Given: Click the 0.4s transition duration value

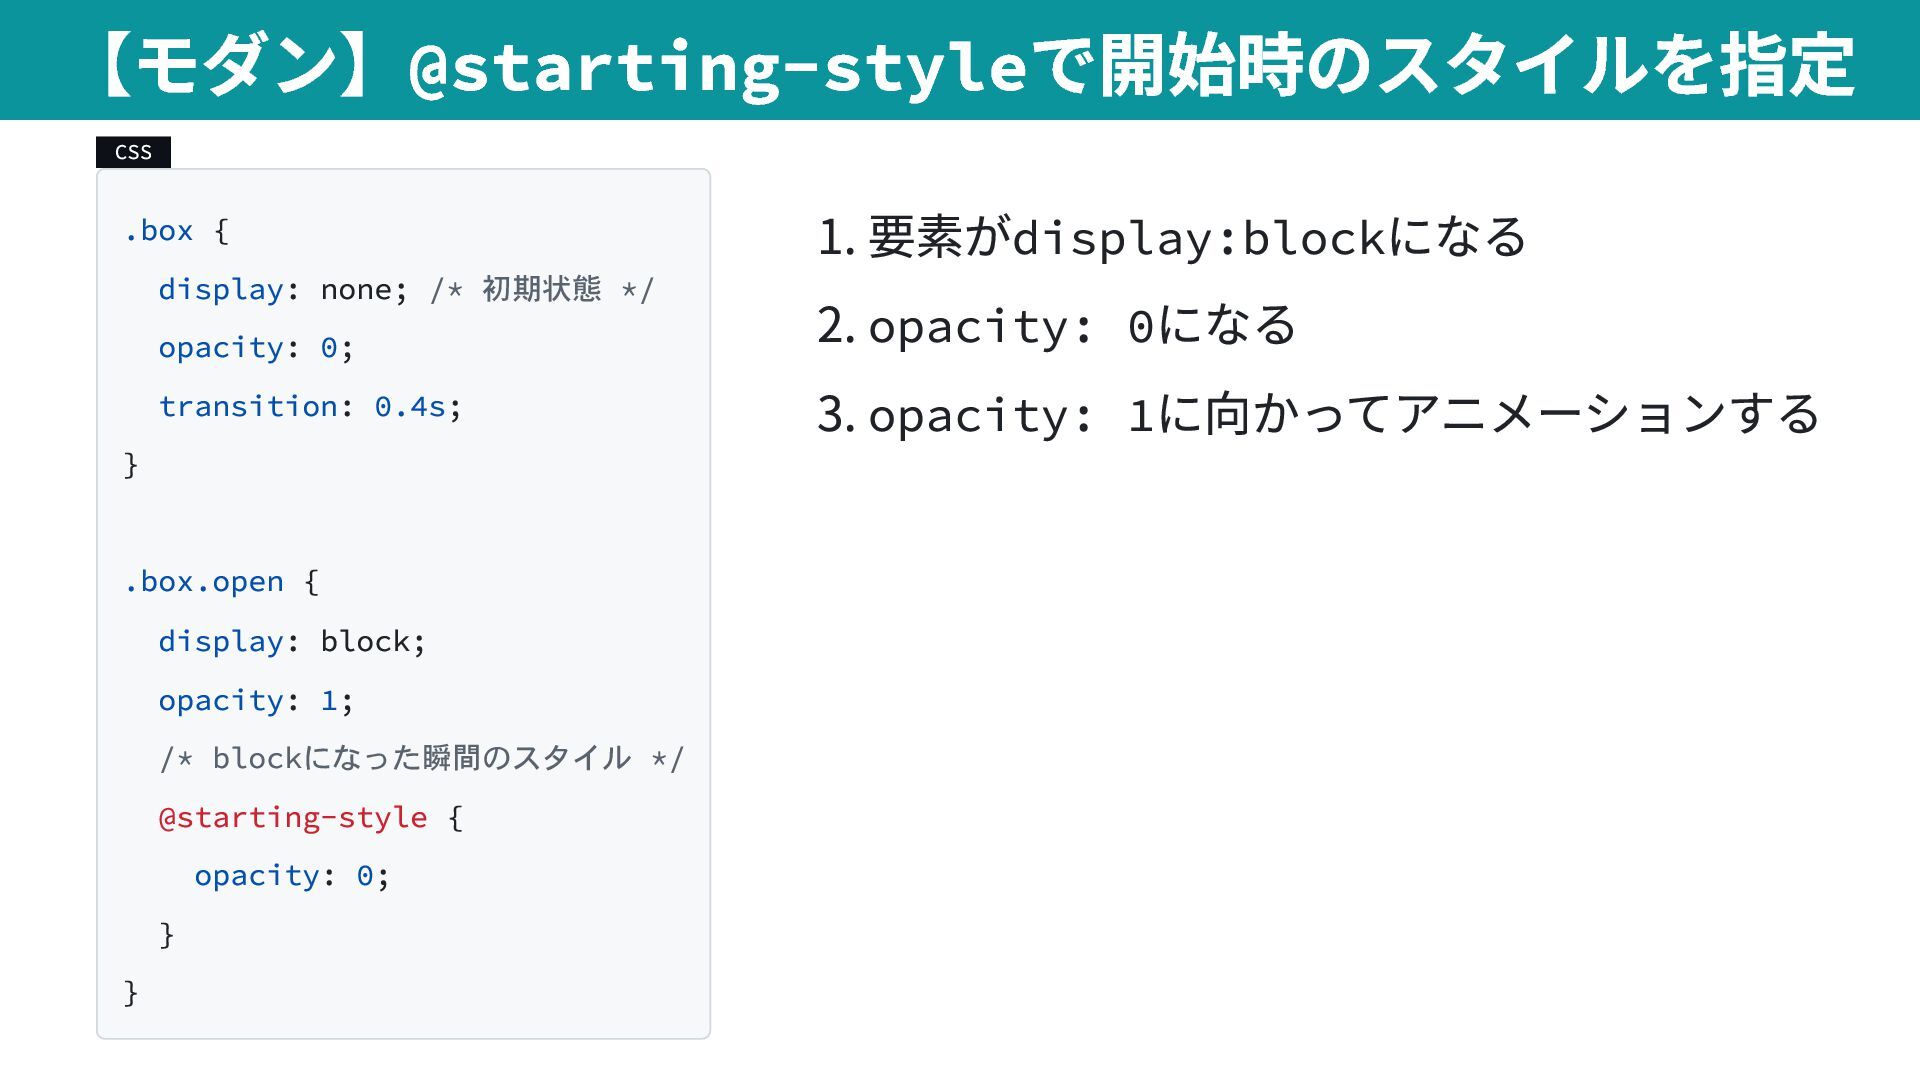Looking at the screenshot, I should pos(410,407).
